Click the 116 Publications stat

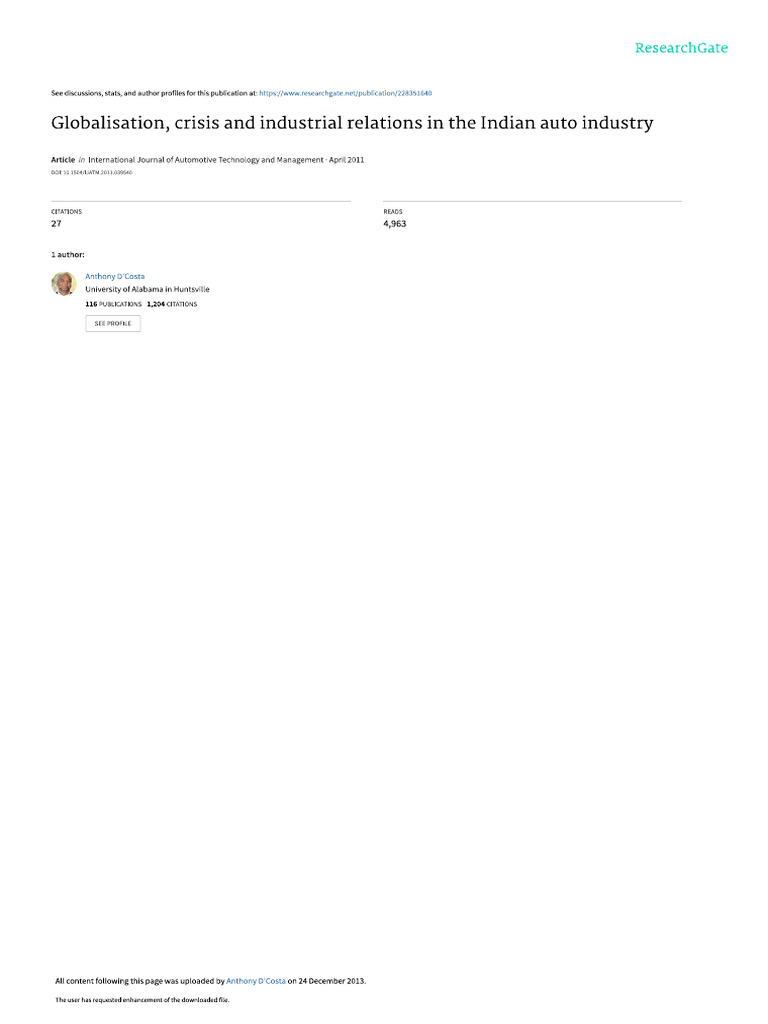tap(114, 304)
